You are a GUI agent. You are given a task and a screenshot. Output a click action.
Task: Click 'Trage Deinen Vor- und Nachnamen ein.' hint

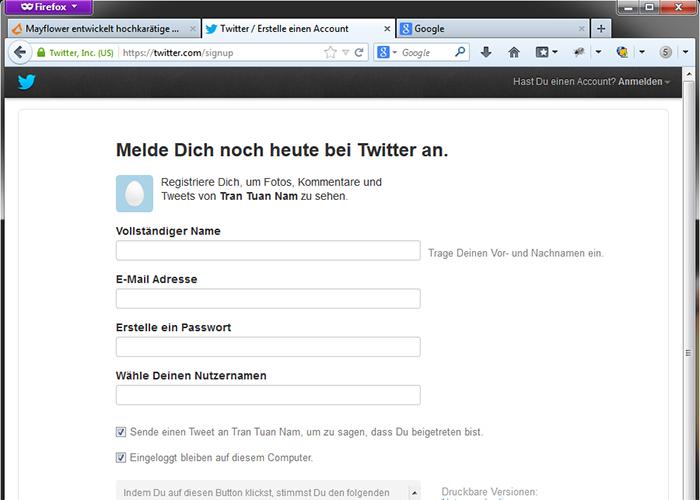click(x=516, y=253)
